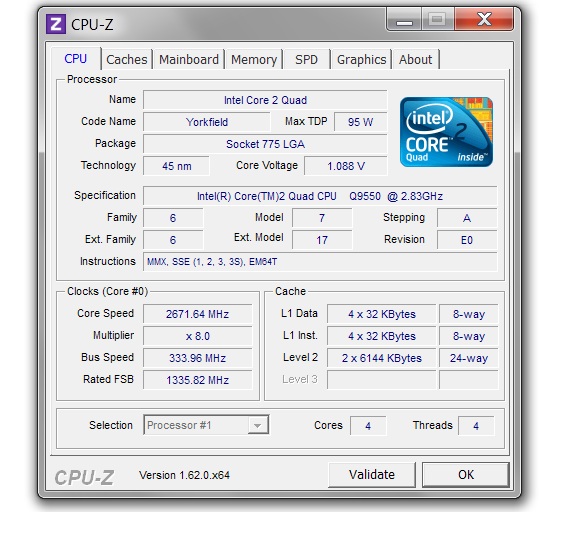The width and height of the screenshot is (566, 541).
Task: Click the Cores count value 4
Action: point(368,426)
